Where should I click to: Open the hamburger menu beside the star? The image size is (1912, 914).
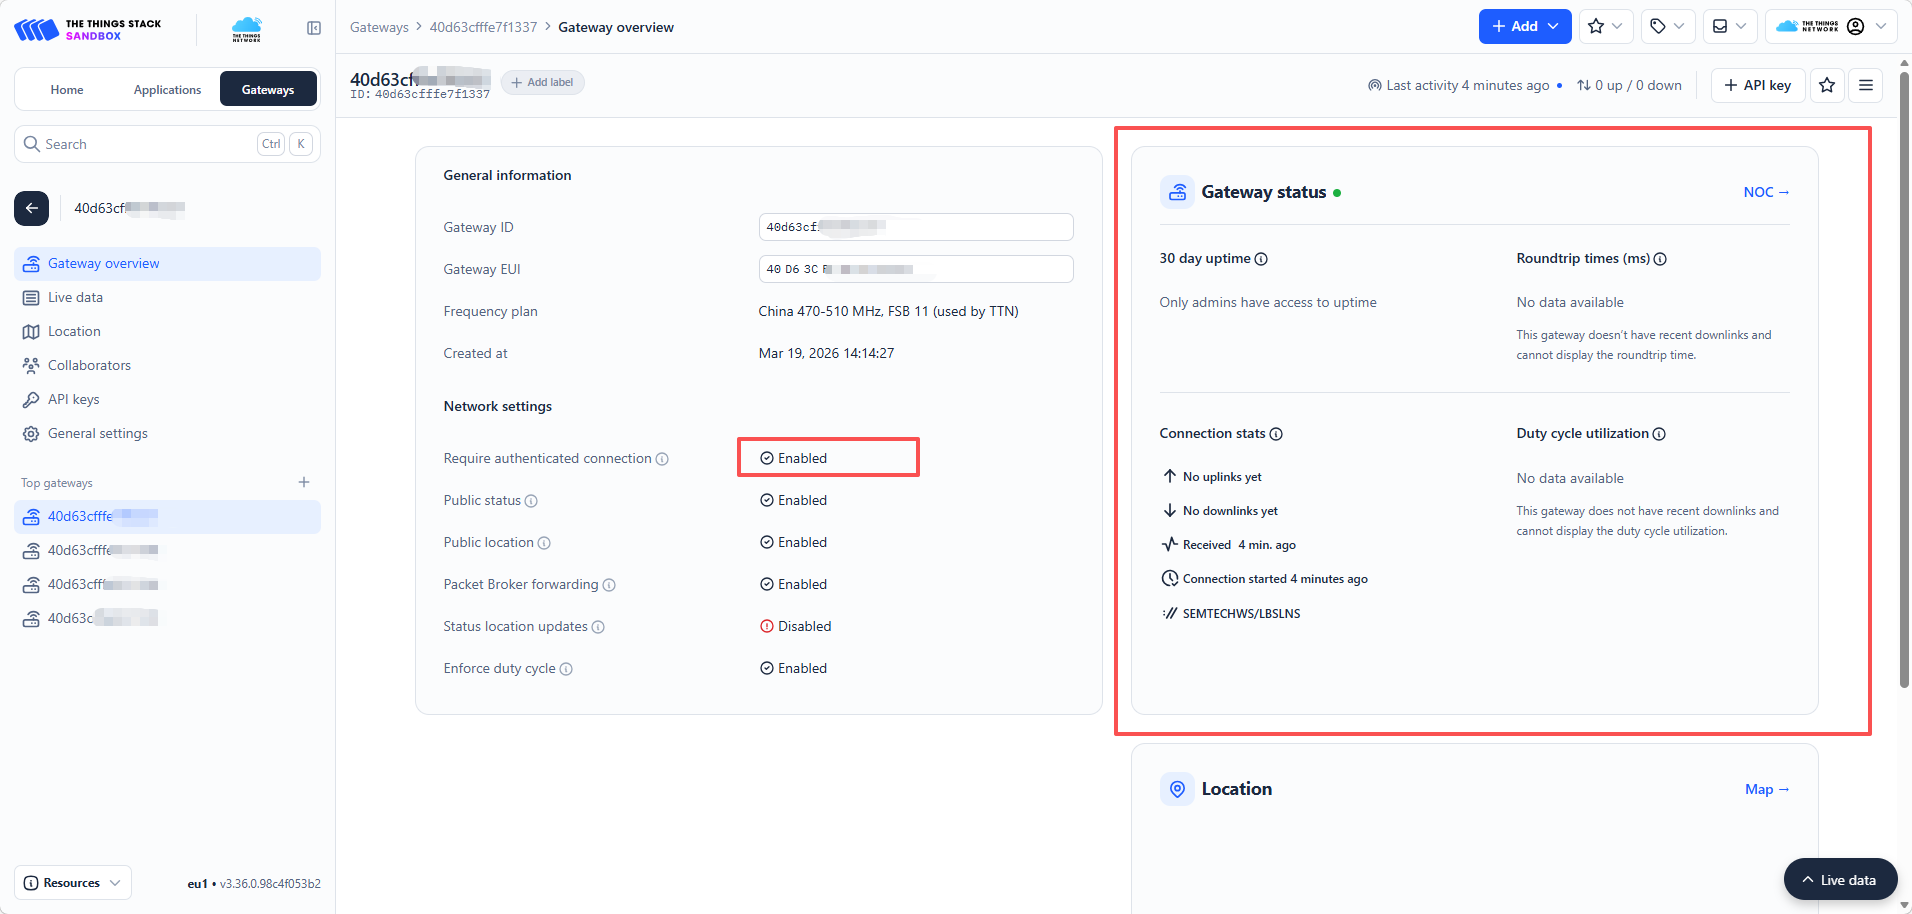(1866, 85)
